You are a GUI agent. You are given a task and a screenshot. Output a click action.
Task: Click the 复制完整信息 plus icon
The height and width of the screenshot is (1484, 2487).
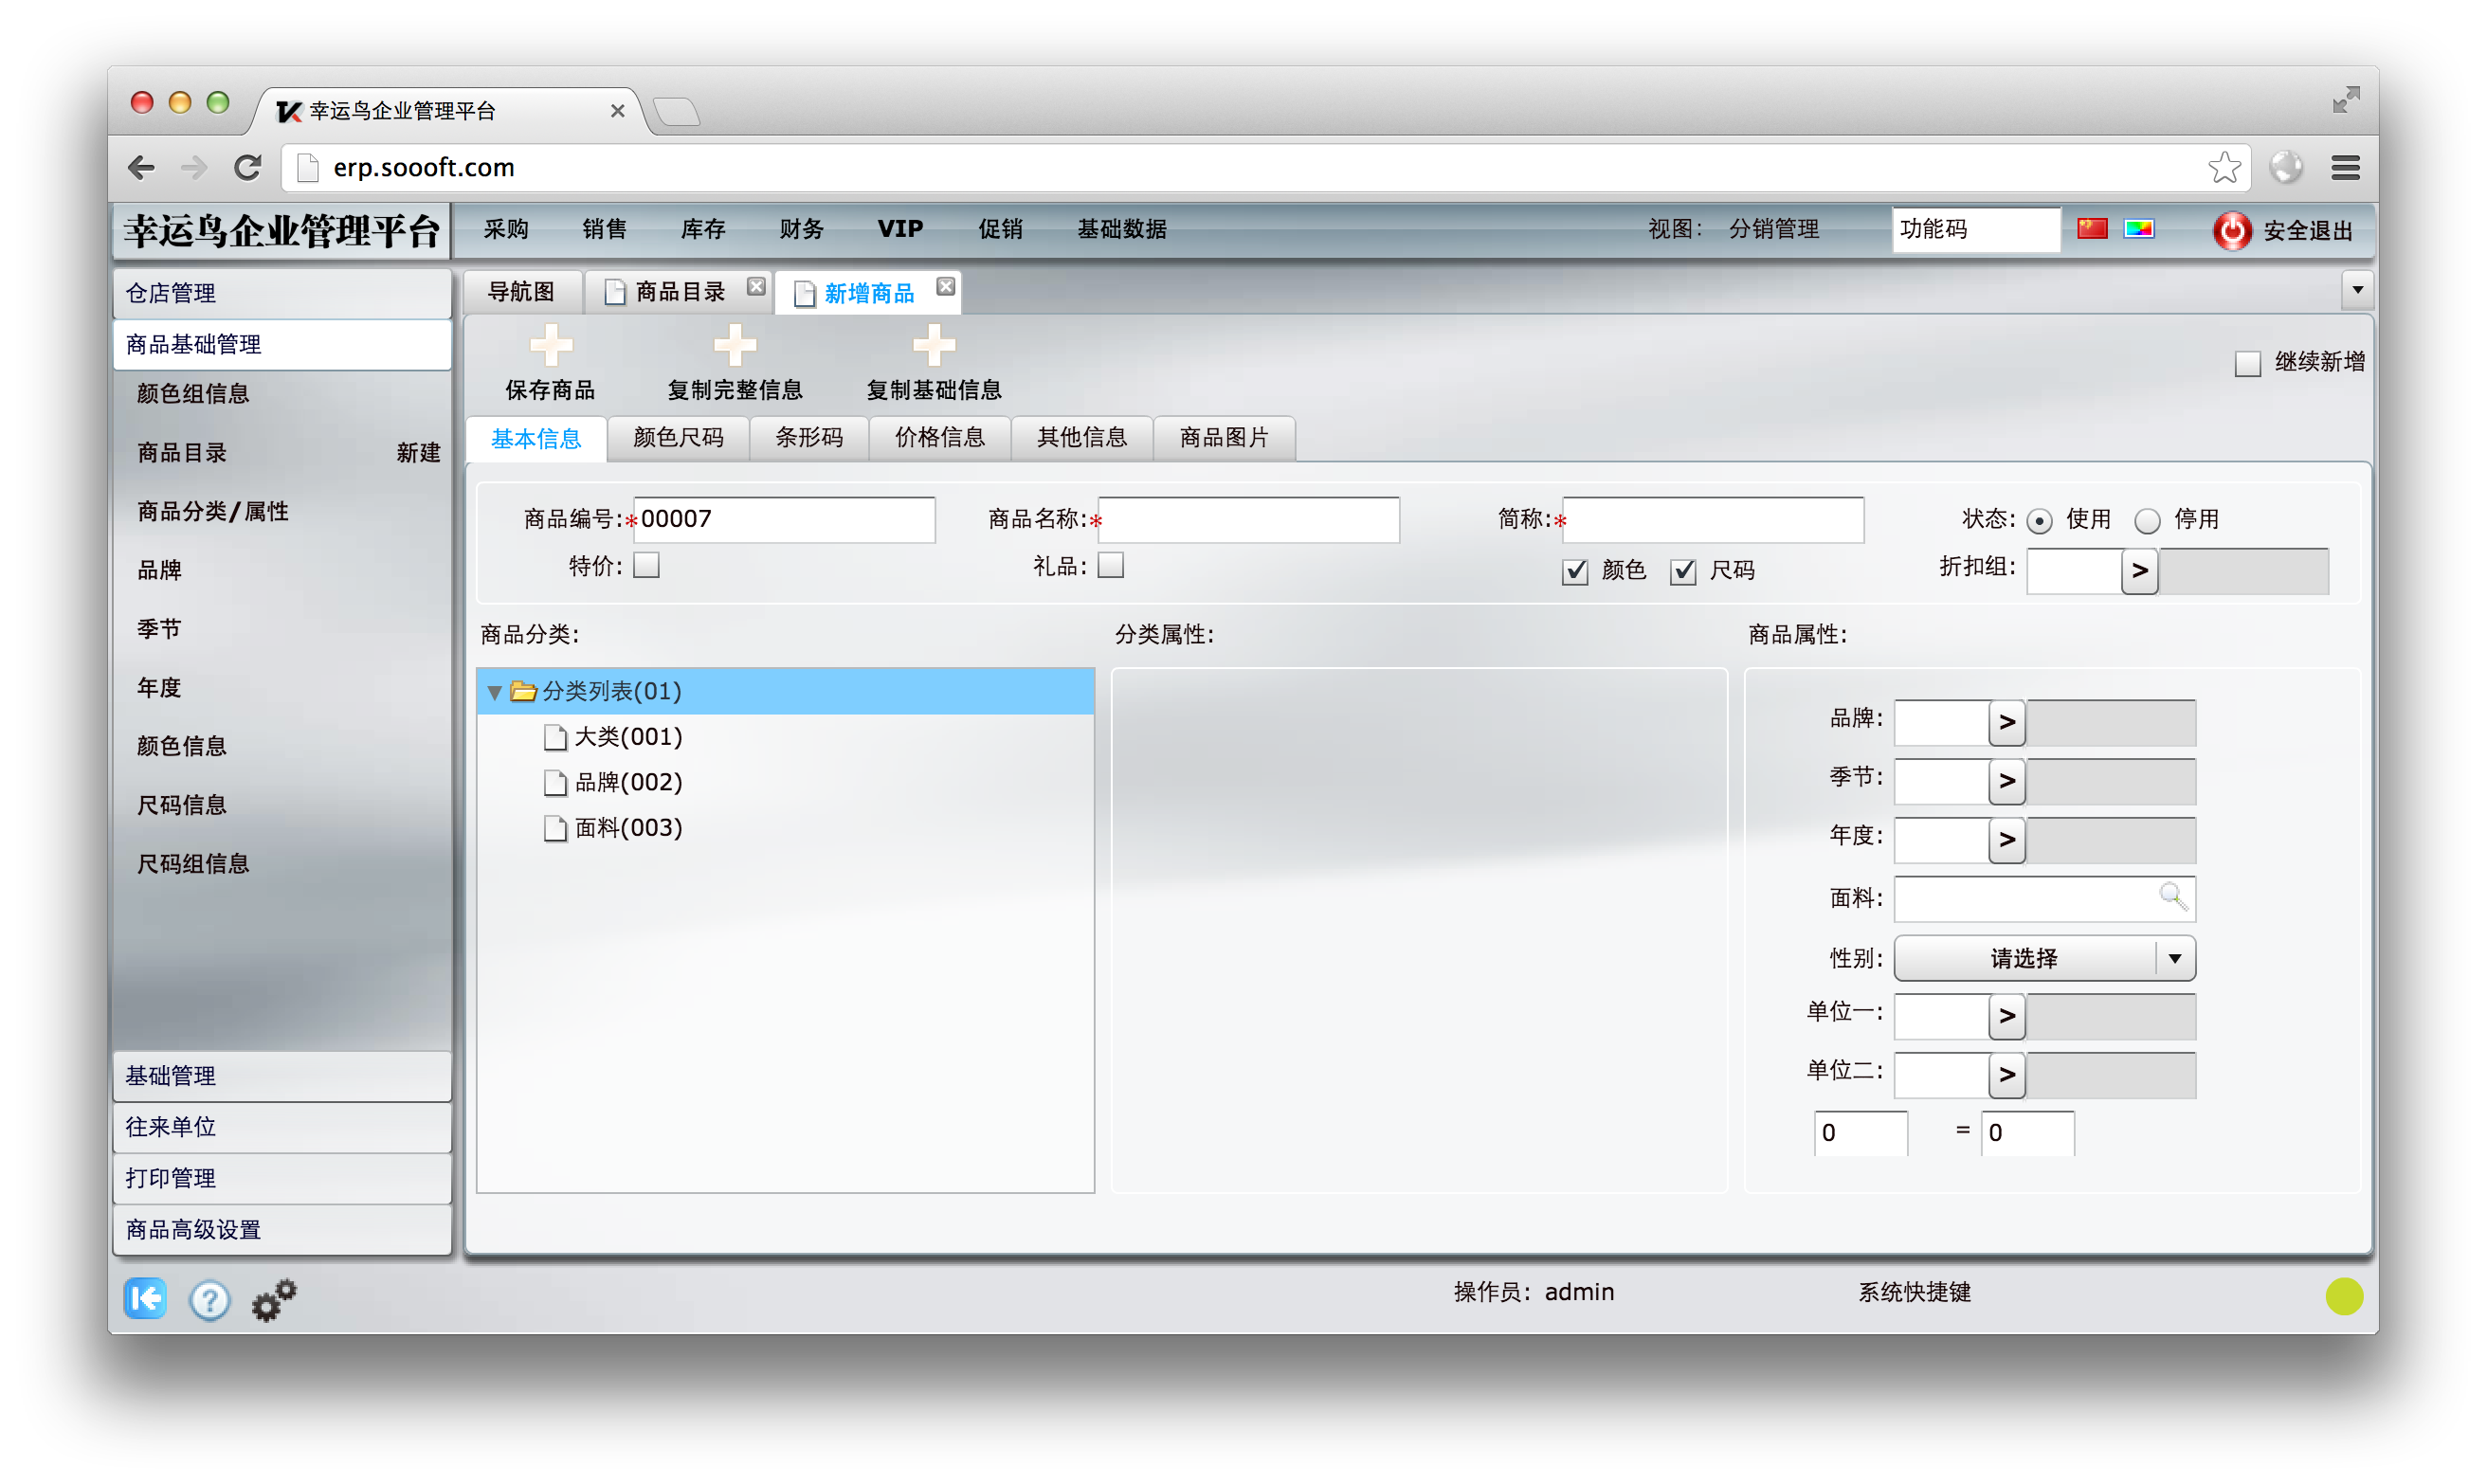point(735,345)
